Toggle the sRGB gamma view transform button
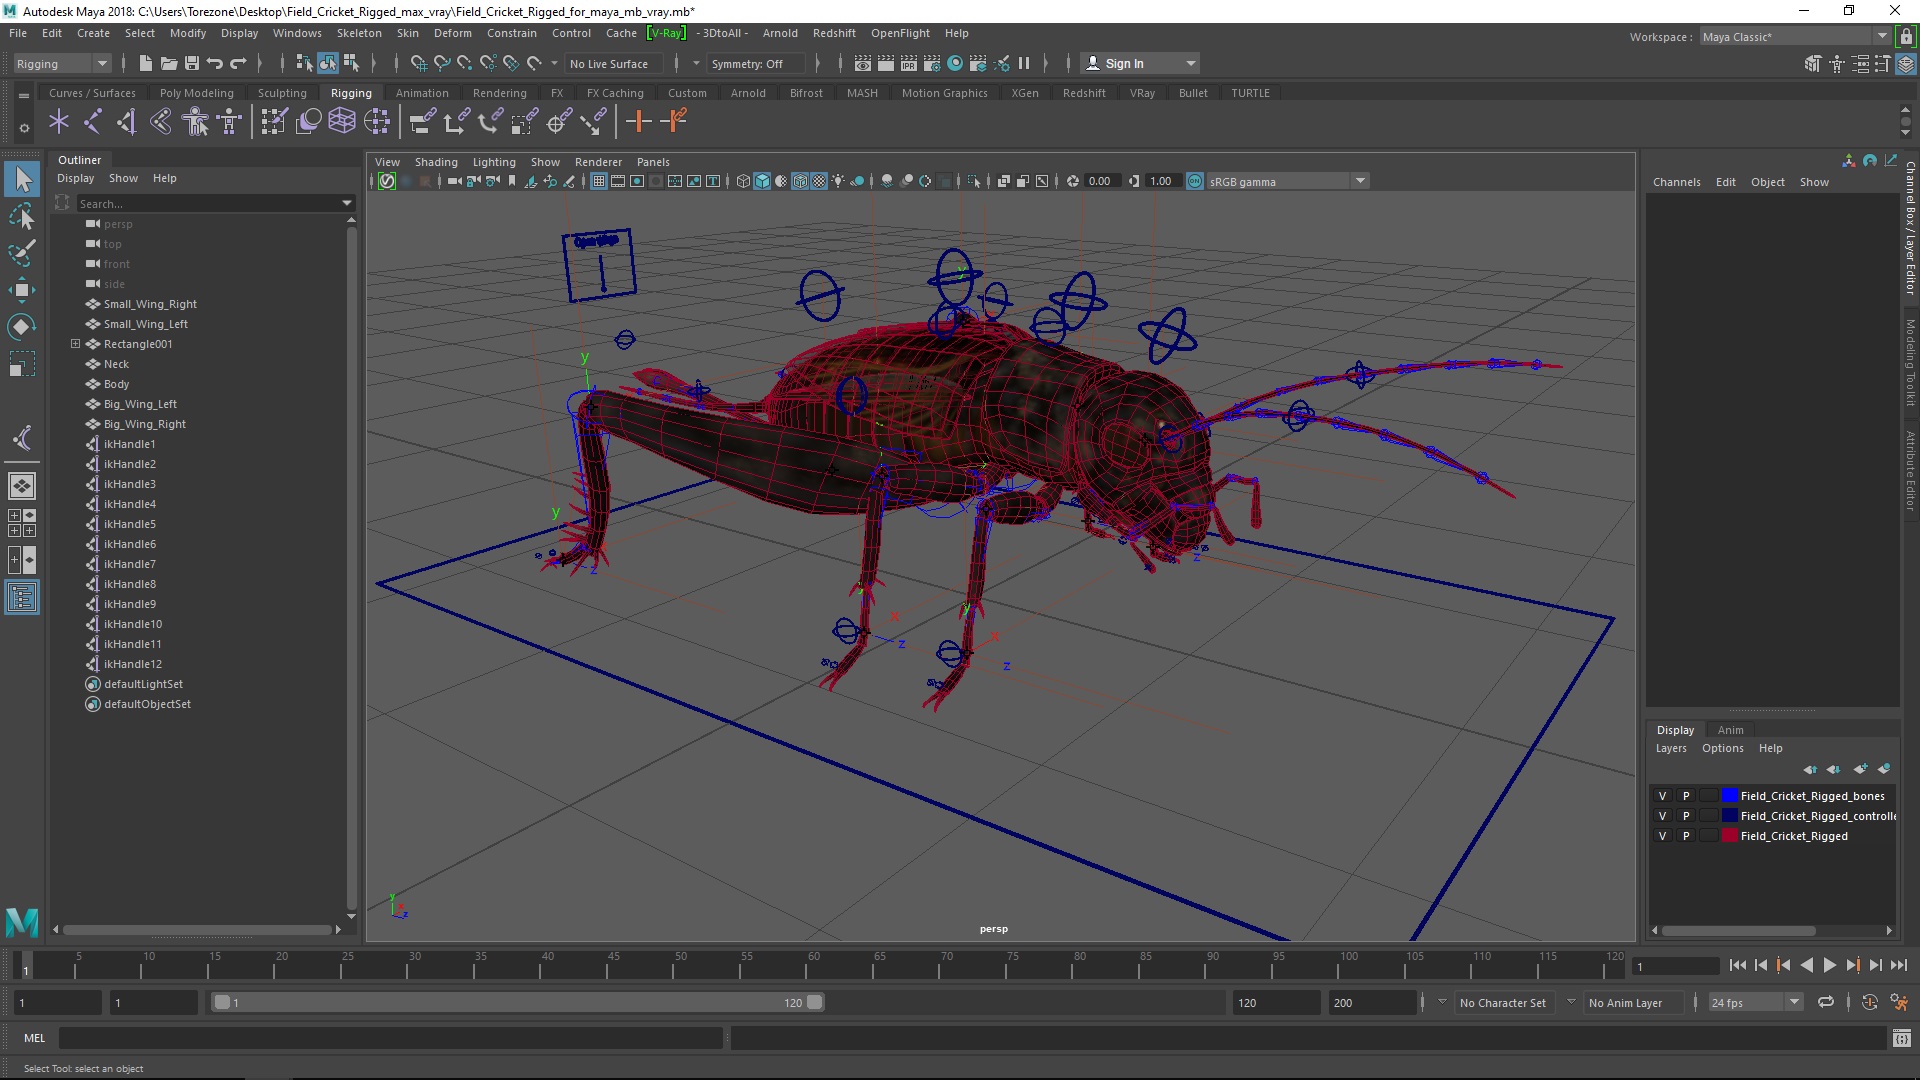 1195,181
